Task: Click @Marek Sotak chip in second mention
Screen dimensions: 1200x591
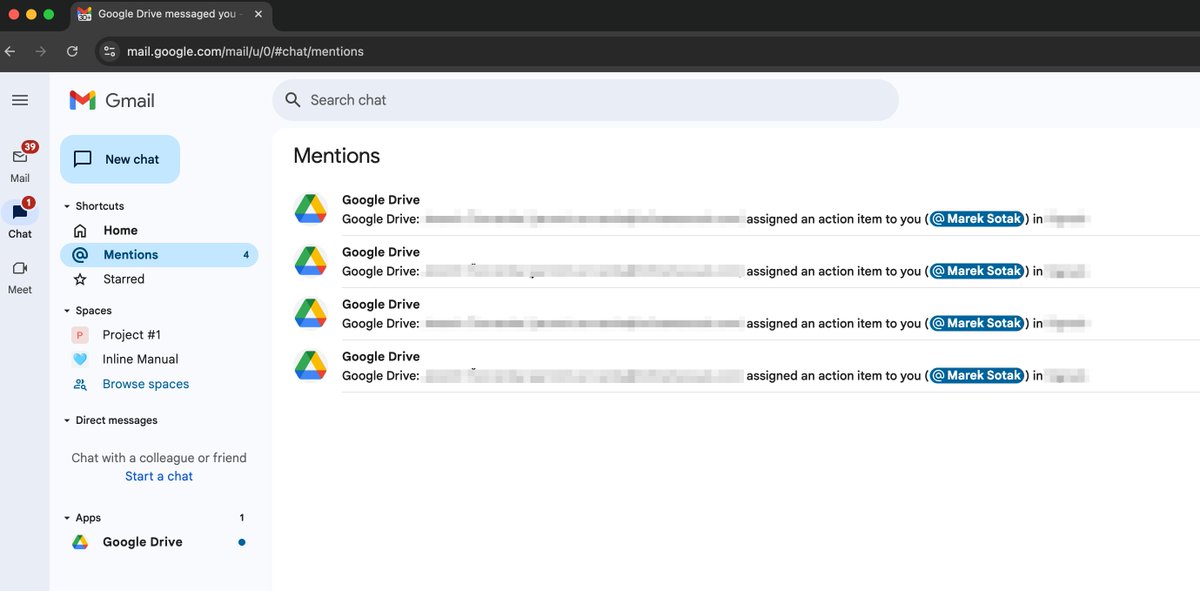Action: [x=977, y=271]
